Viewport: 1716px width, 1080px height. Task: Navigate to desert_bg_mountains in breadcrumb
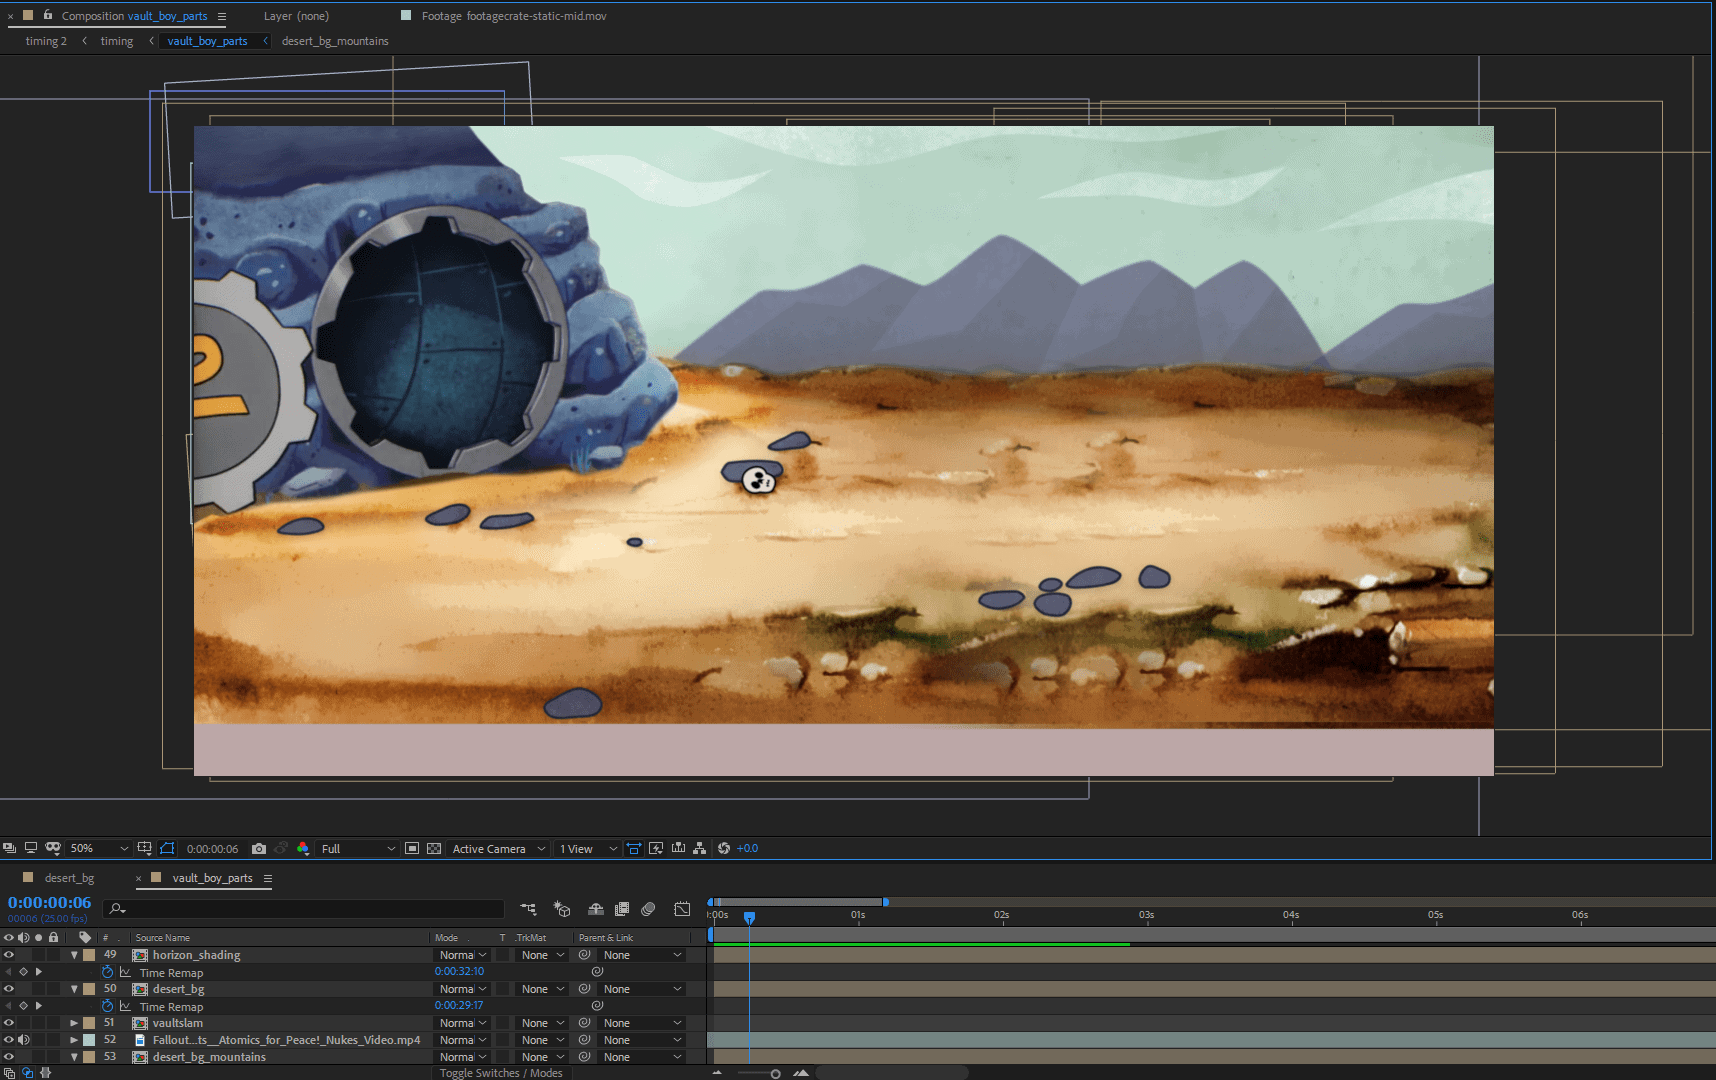335,41
